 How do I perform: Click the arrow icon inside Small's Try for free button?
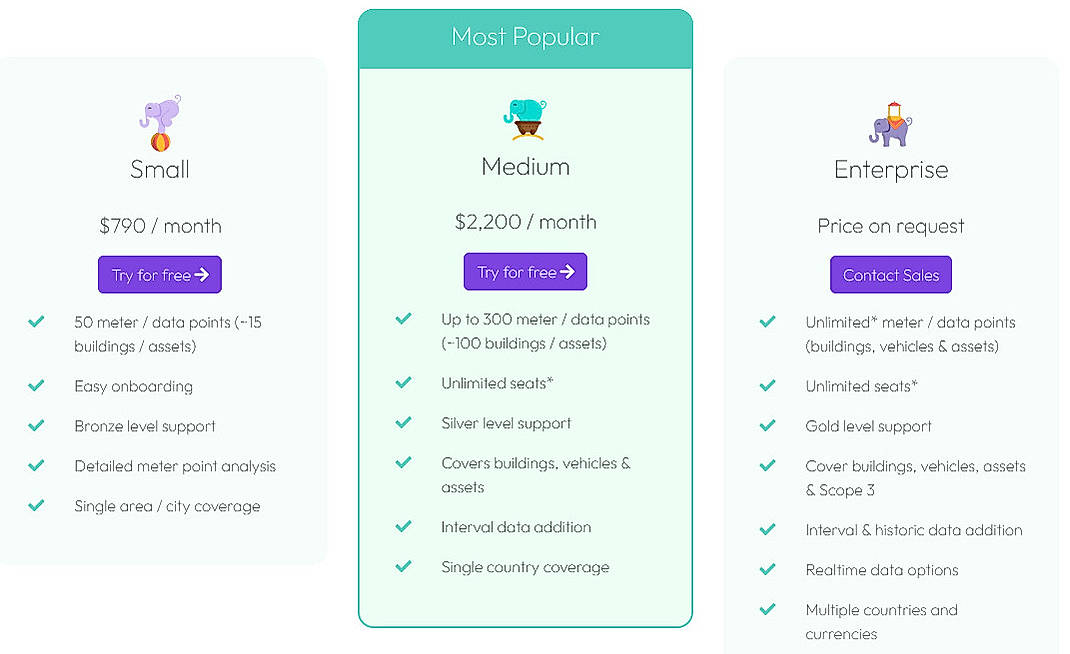coord(202,274)
